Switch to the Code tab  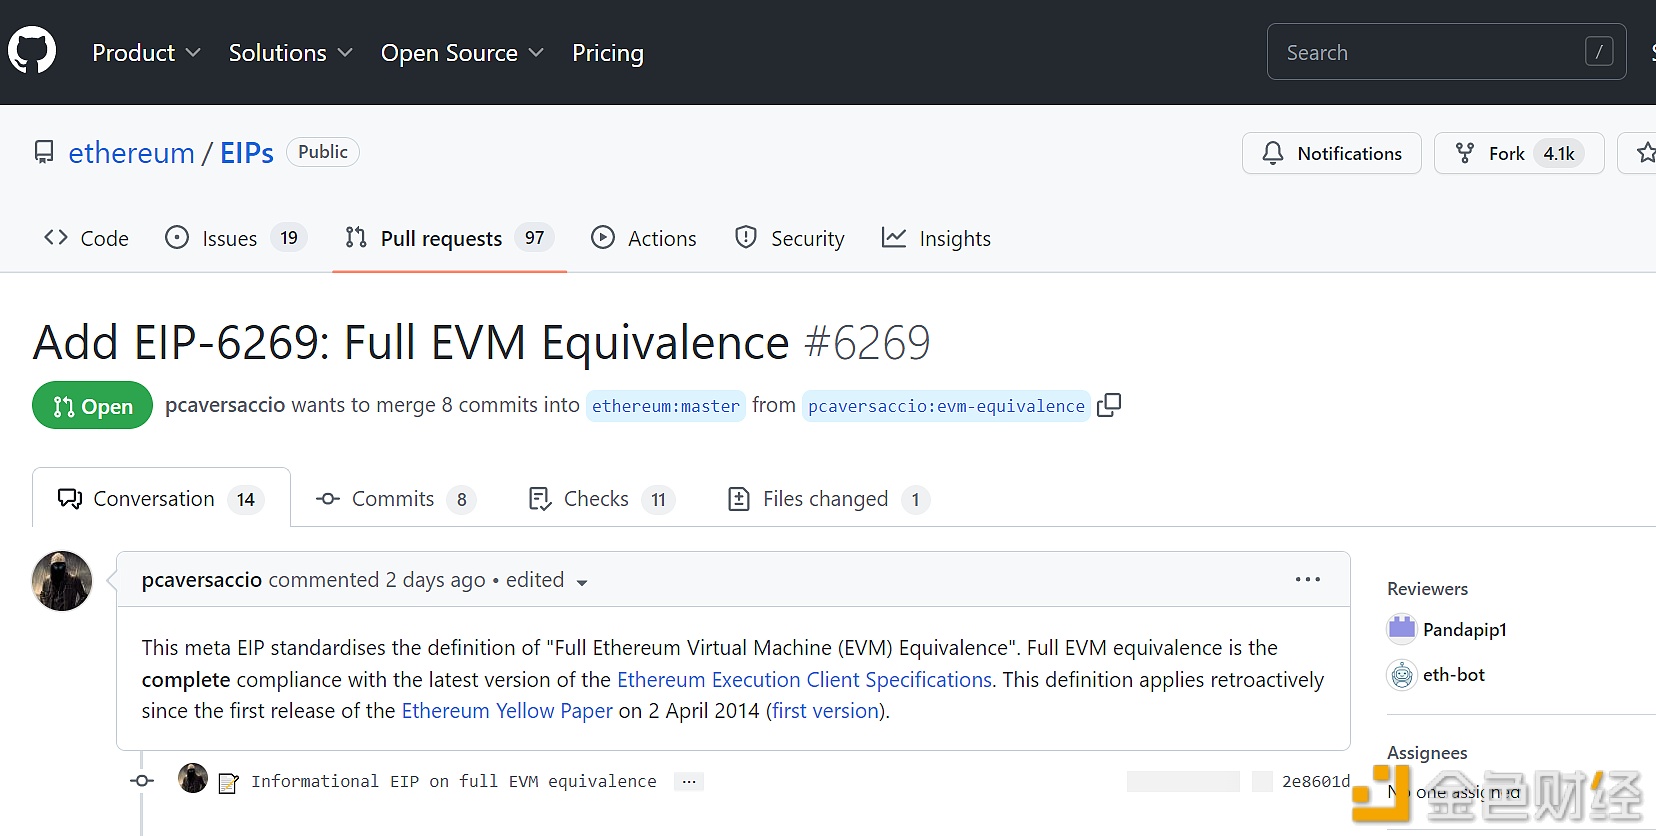[x=86, y=238]
